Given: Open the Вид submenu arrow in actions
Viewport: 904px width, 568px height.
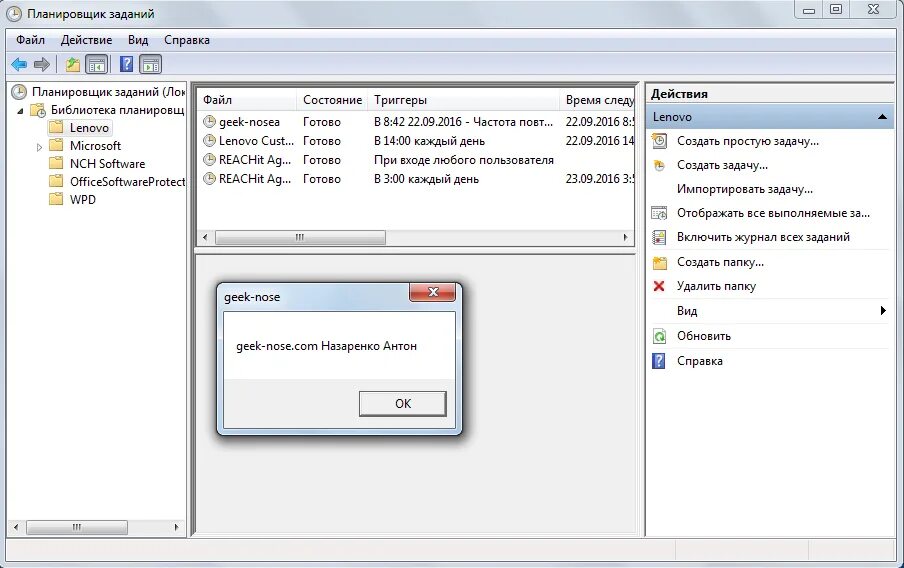Looking at the screenshot, I should 883,311.
